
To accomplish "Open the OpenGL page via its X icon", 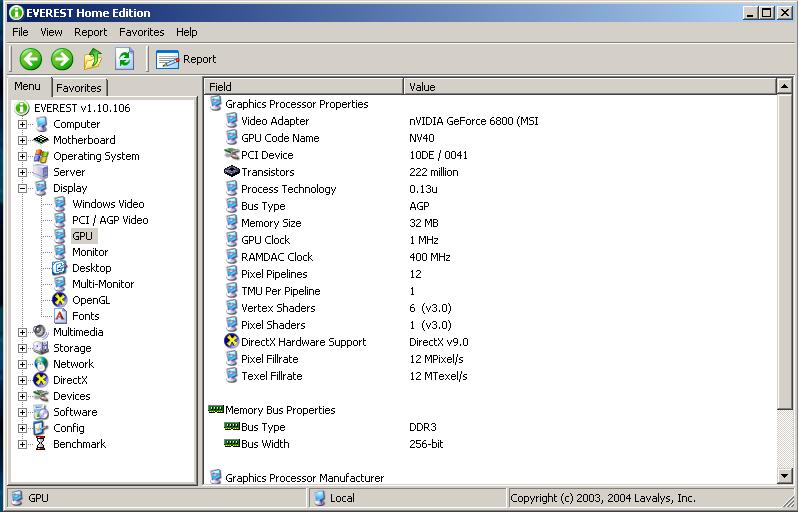I will click(x=60, y=300).
